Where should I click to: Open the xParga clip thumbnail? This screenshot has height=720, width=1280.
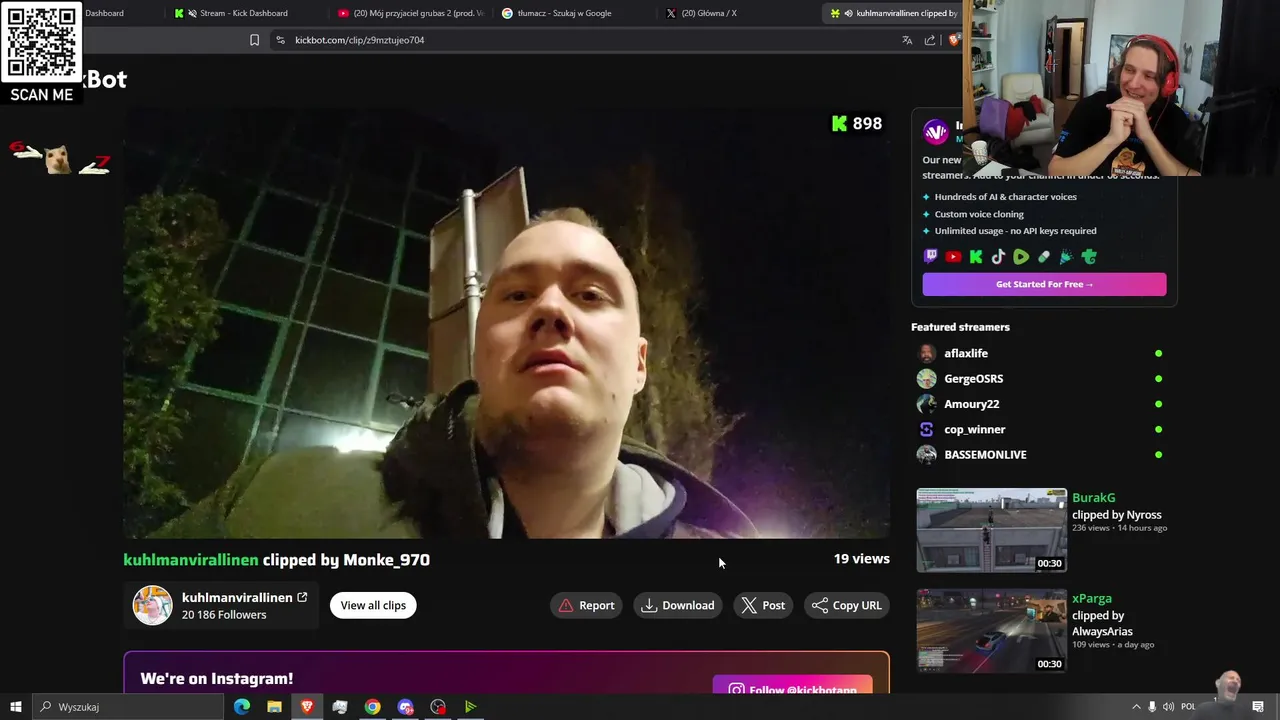(x=992, y=631)
